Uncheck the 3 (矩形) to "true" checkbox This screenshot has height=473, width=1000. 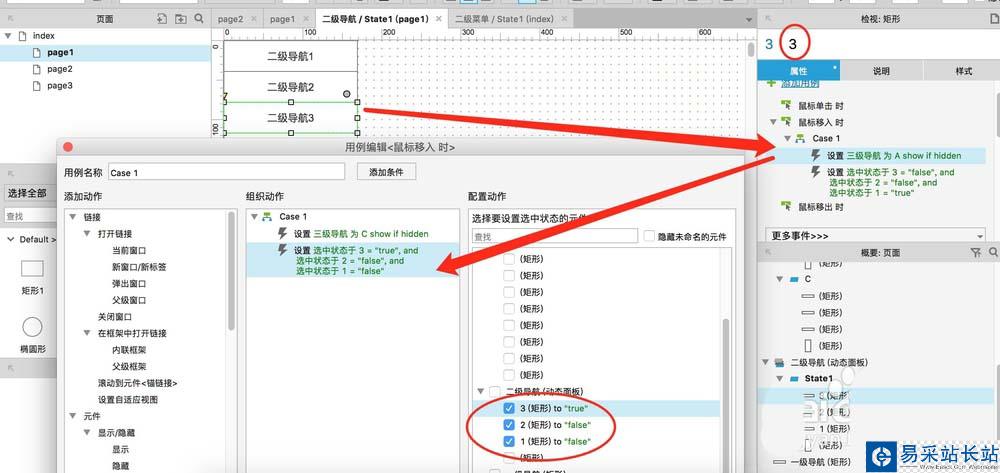[x=508, y=408]
